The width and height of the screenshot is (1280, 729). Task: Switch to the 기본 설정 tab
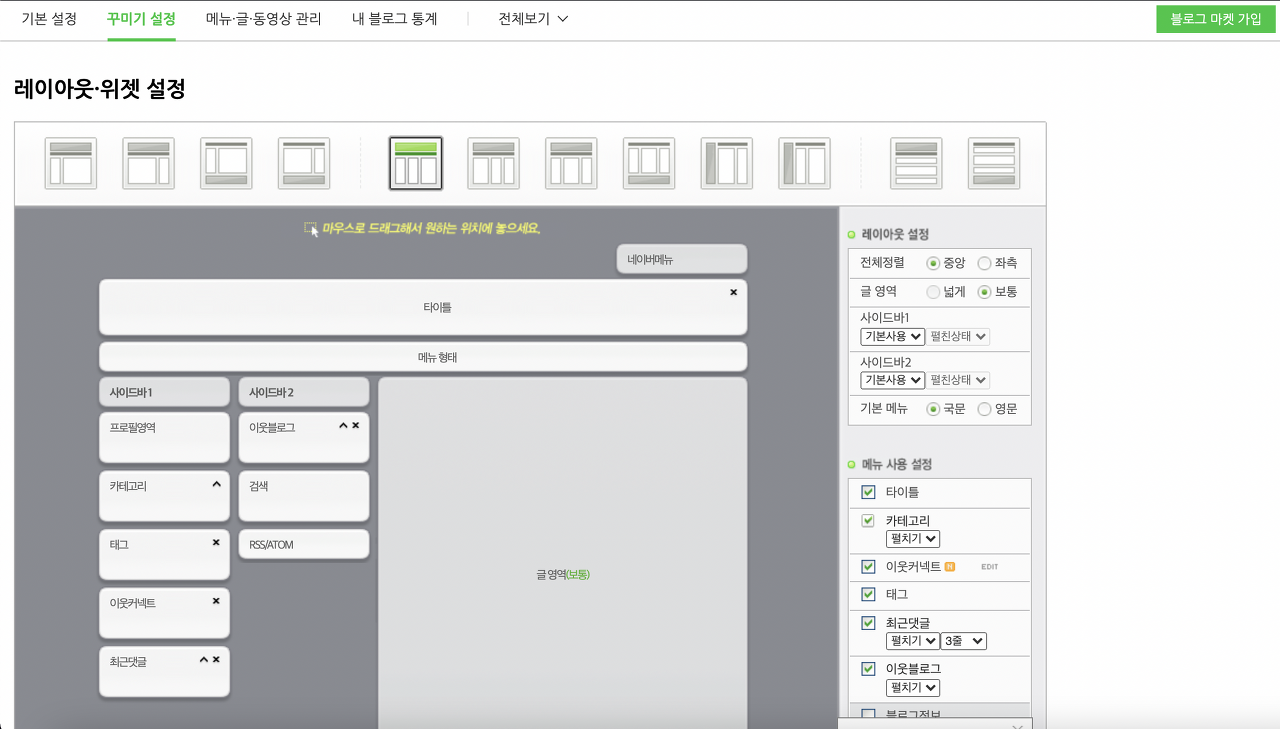click(x=49, y=19)
